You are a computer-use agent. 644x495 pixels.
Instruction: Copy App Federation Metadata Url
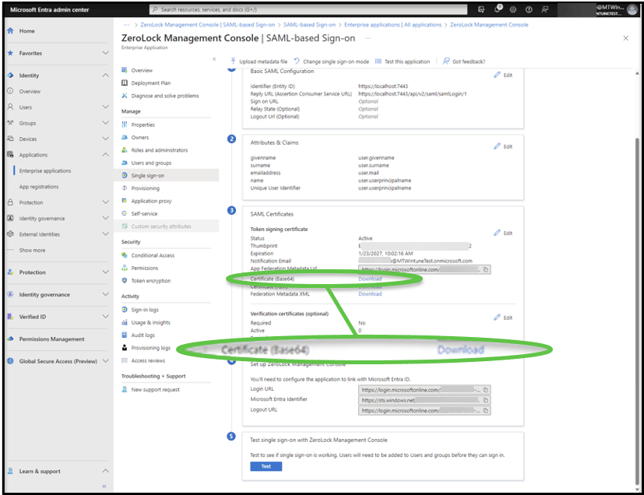coord(485,269)
